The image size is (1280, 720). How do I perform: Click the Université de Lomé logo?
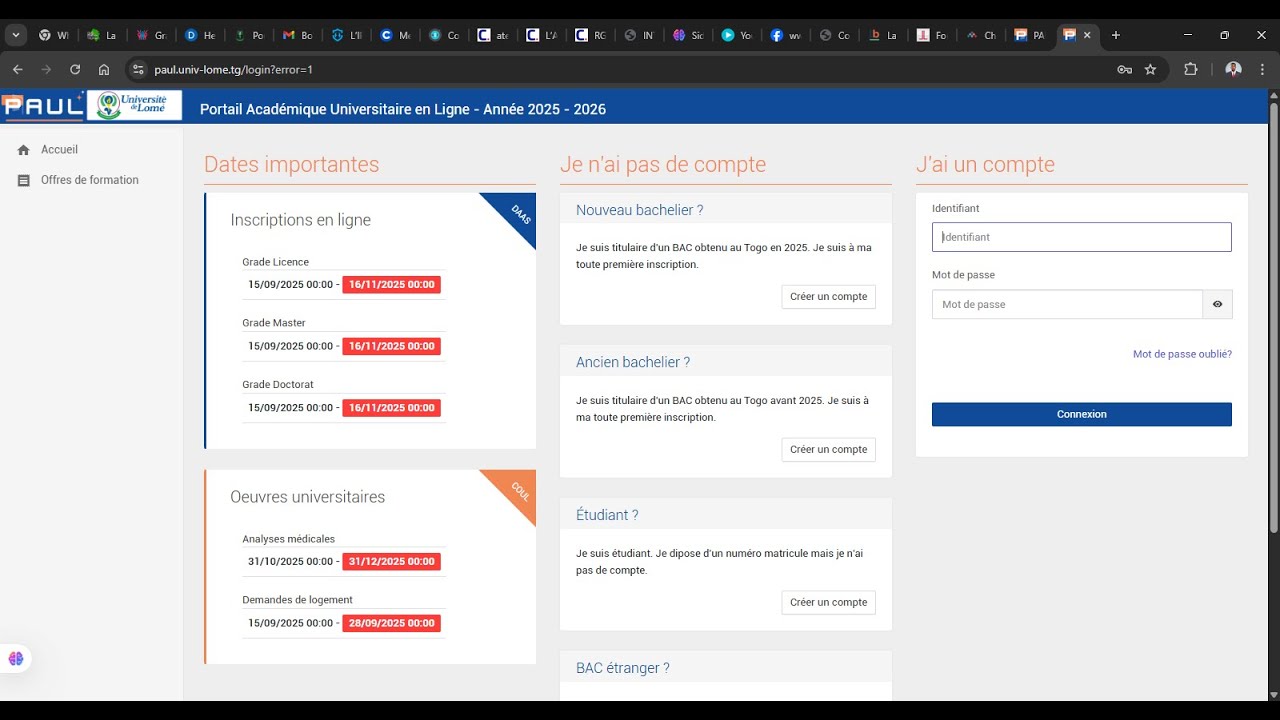pos(134,105)
